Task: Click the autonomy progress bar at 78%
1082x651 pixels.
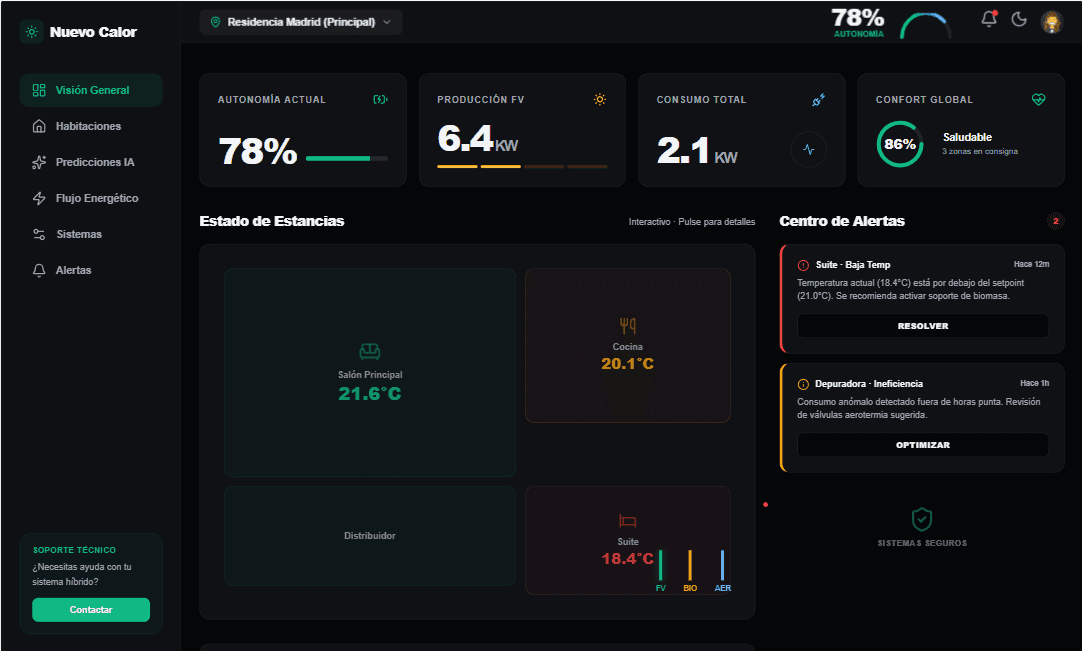Action: (x=346, y=159)
